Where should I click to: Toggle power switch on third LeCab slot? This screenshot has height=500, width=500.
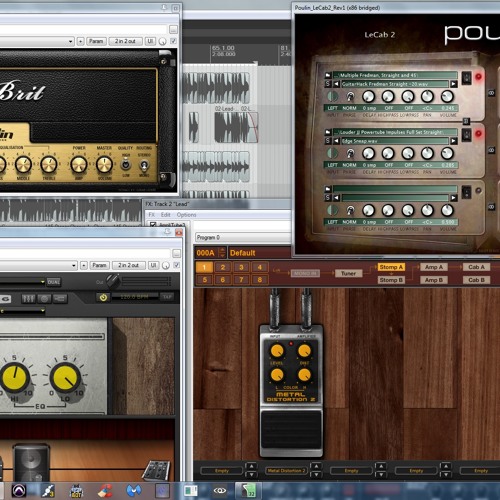[467, 192]
